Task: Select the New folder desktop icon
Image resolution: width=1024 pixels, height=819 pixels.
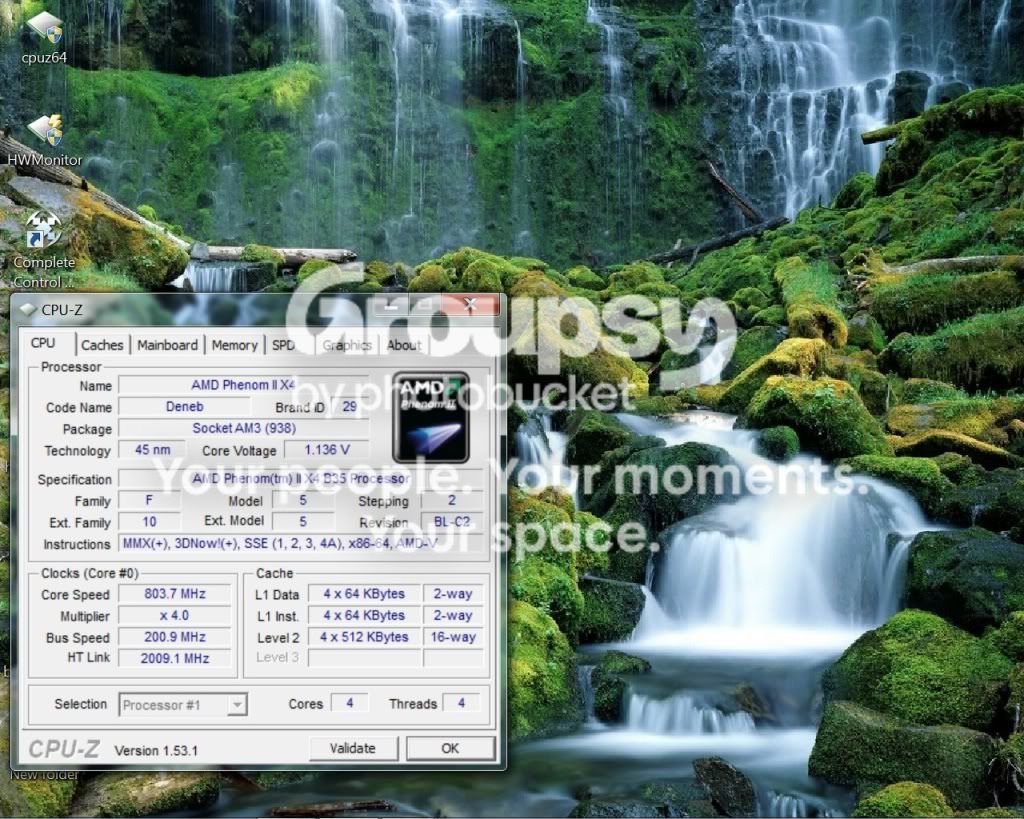Action: click(44, 775)
